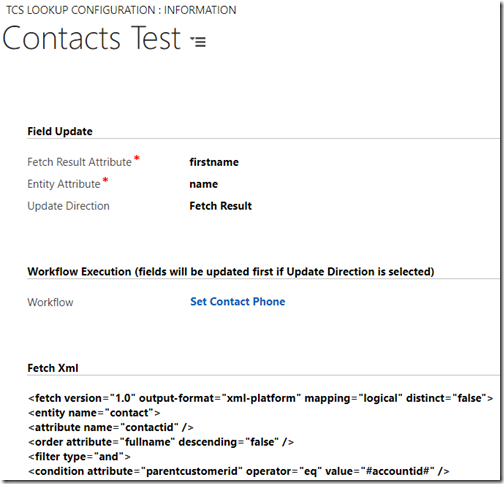Click the firstname Fetch Result Attribute value
Screen dimensions: 504x484
(x=214, y=162)
